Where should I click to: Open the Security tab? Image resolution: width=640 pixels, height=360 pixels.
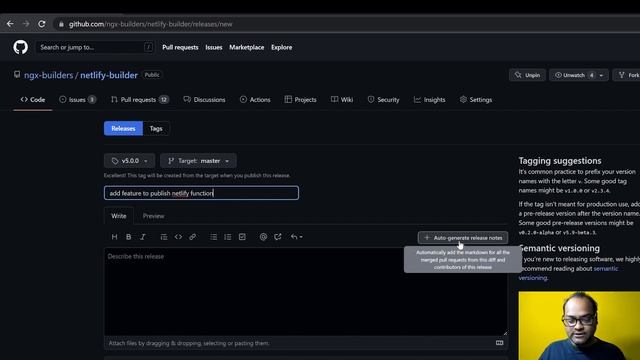click(x=383, y=100)
